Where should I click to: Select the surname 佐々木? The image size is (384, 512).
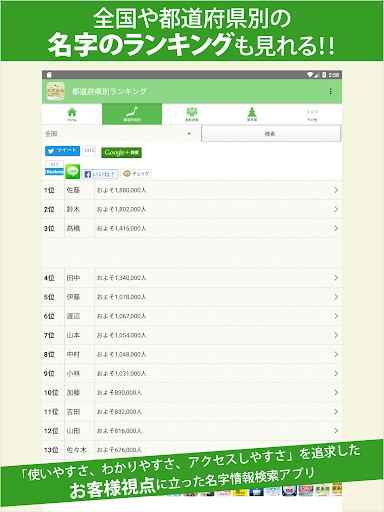pyautogui.click(x=76, y=450)
